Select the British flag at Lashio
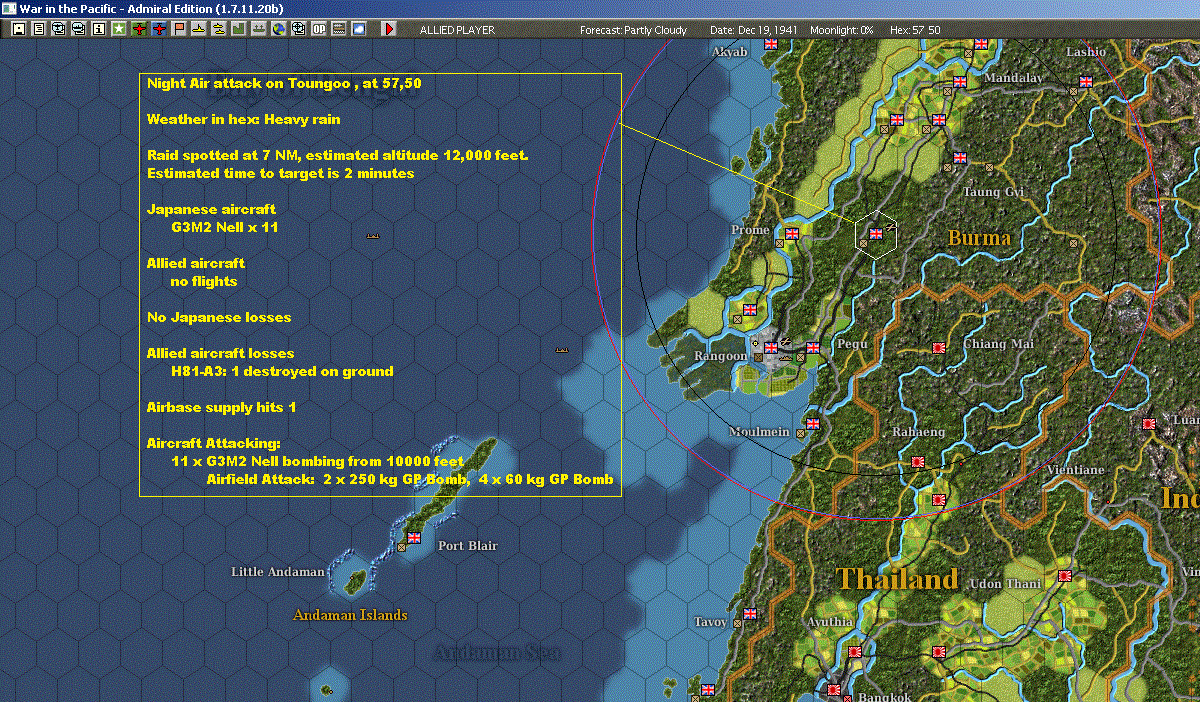 [x=1086, y=82]
